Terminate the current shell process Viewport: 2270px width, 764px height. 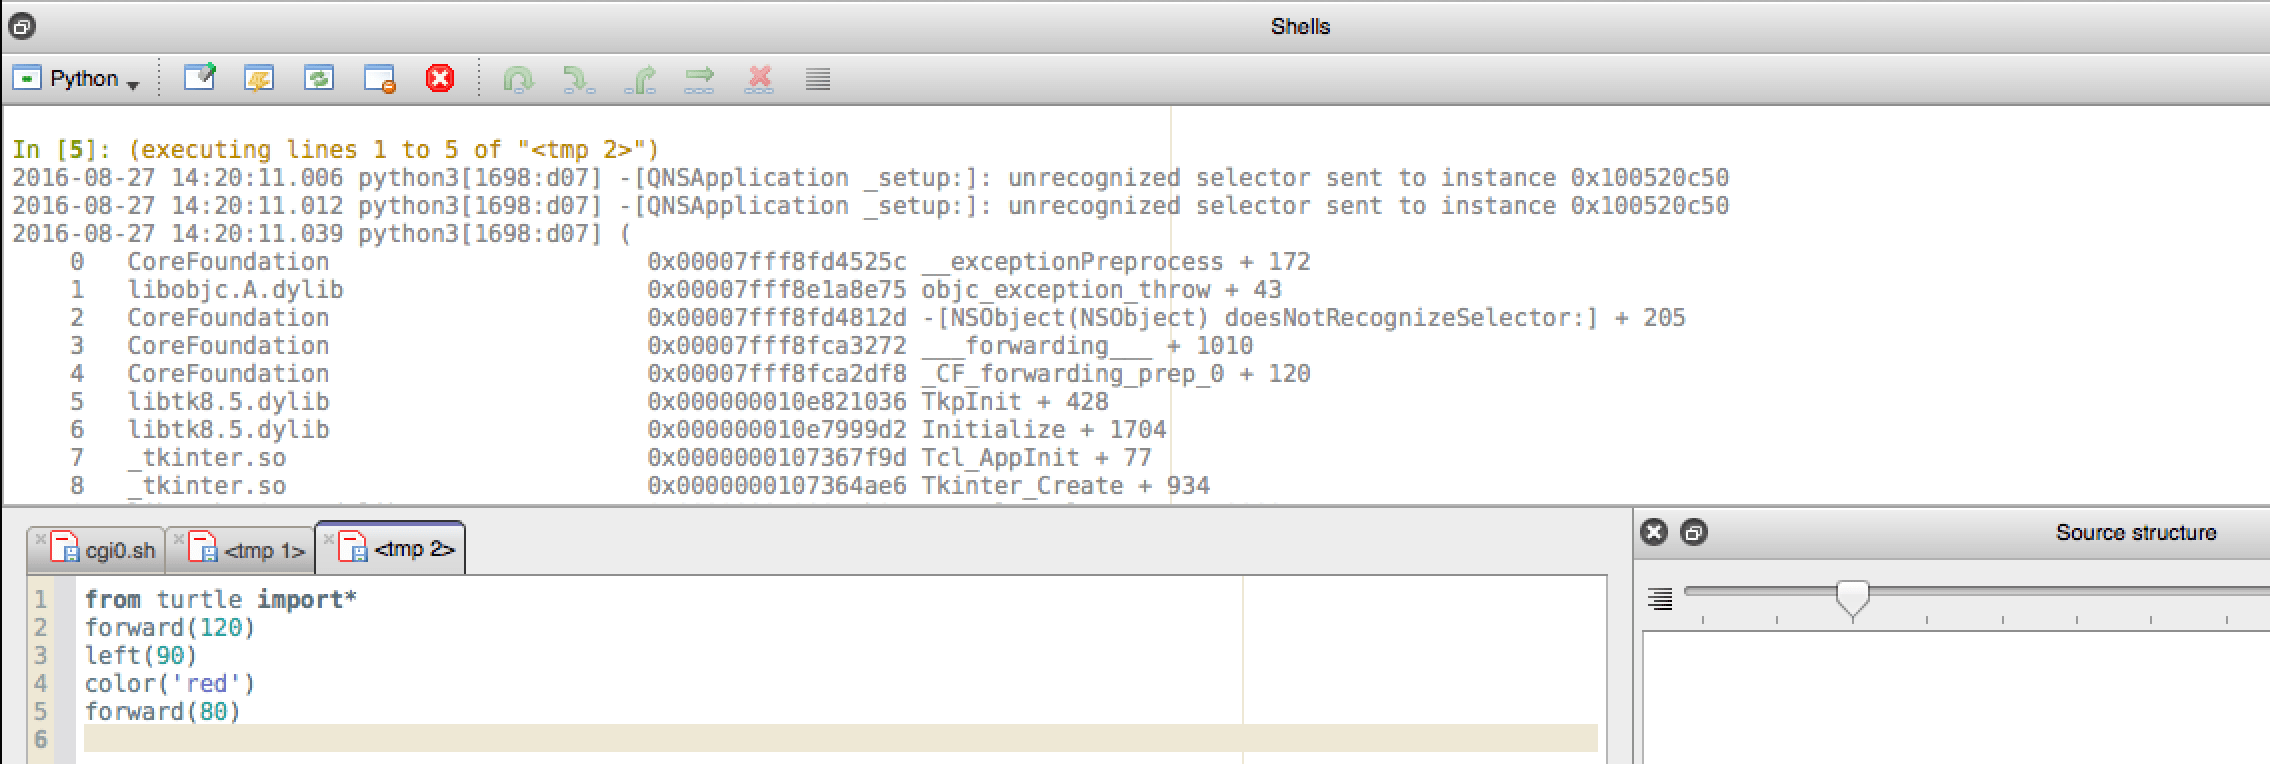(x=379, y=78)
